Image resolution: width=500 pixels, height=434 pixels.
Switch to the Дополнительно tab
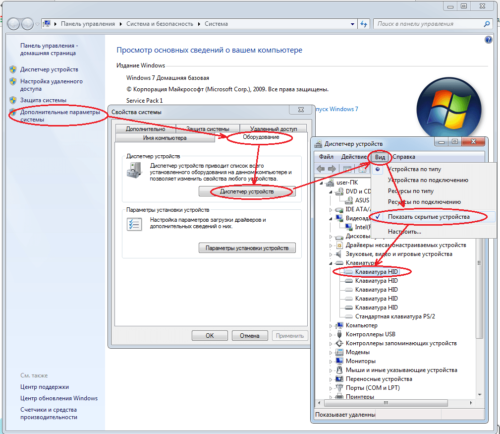coord(145,129)
